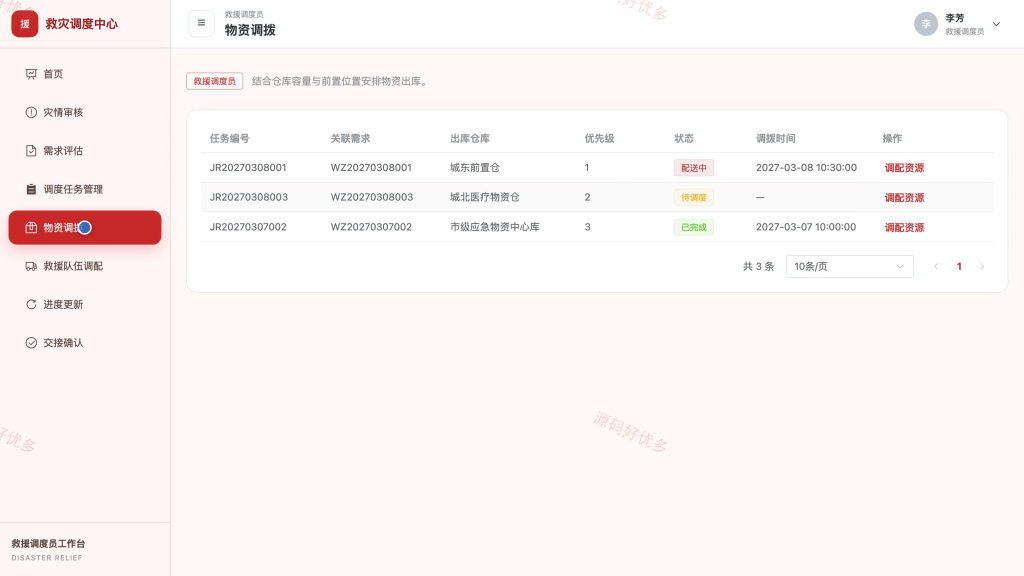Click task number JR20270307002
This screenshot has width=1024, height=576.
click(x=248, y=227)
